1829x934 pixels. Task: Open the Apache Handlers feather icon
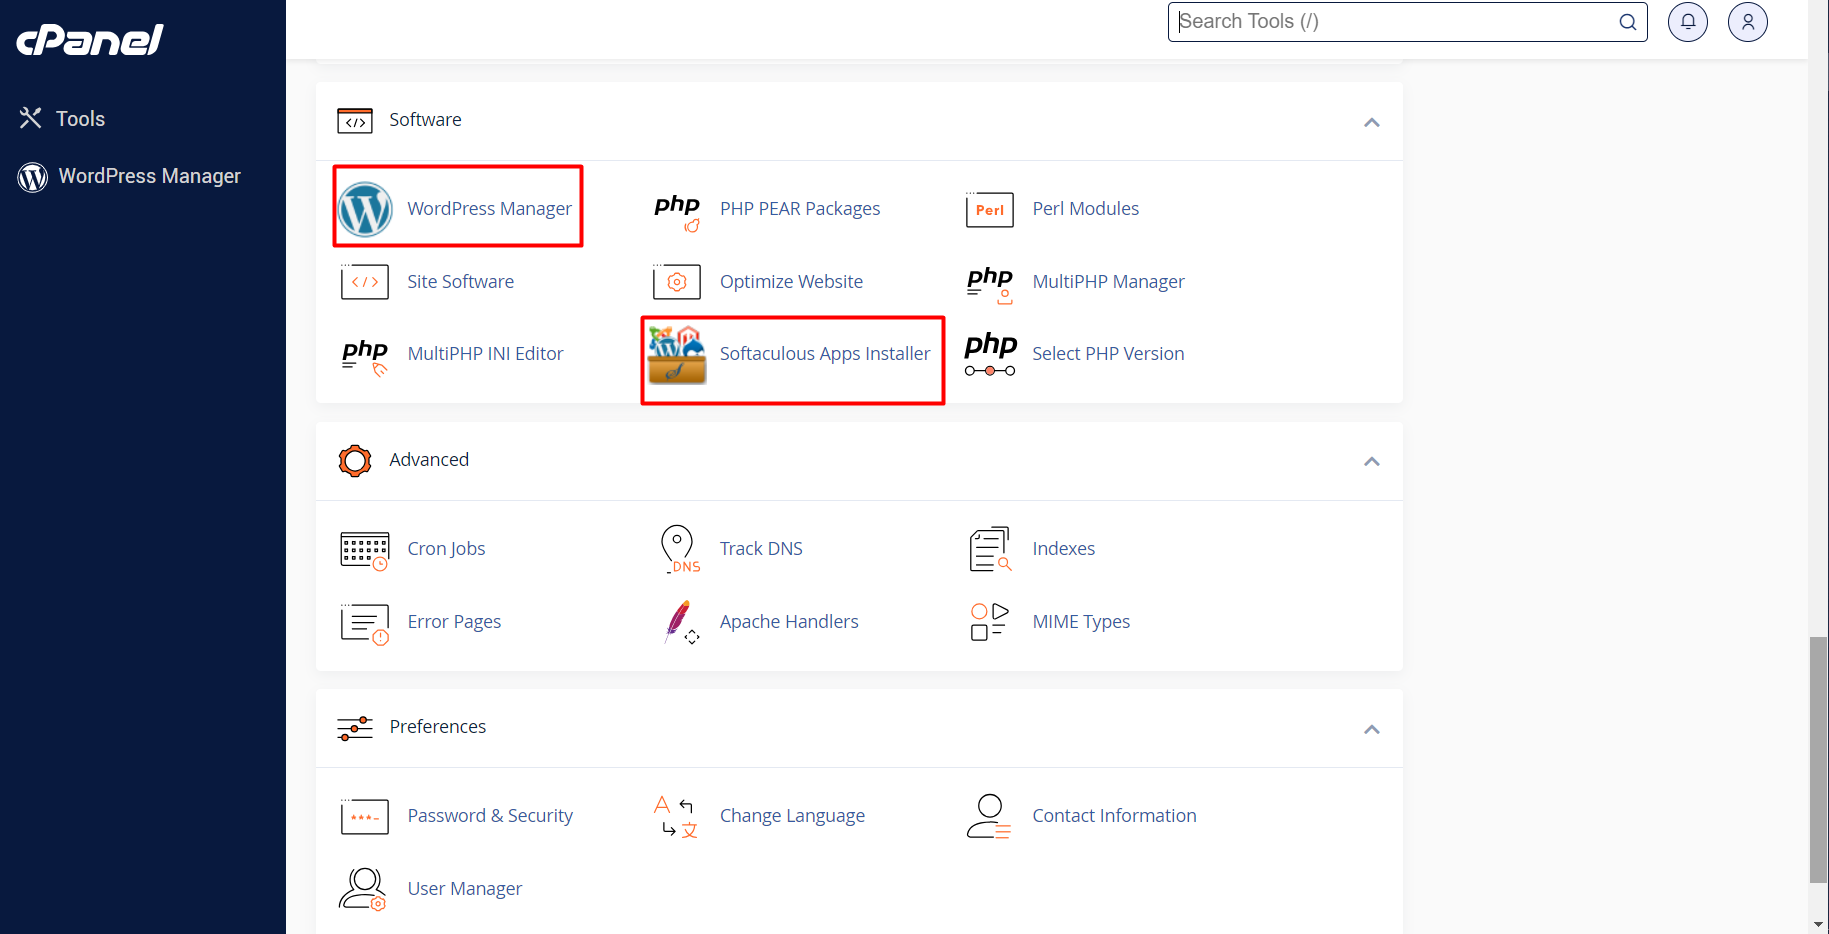681,622
